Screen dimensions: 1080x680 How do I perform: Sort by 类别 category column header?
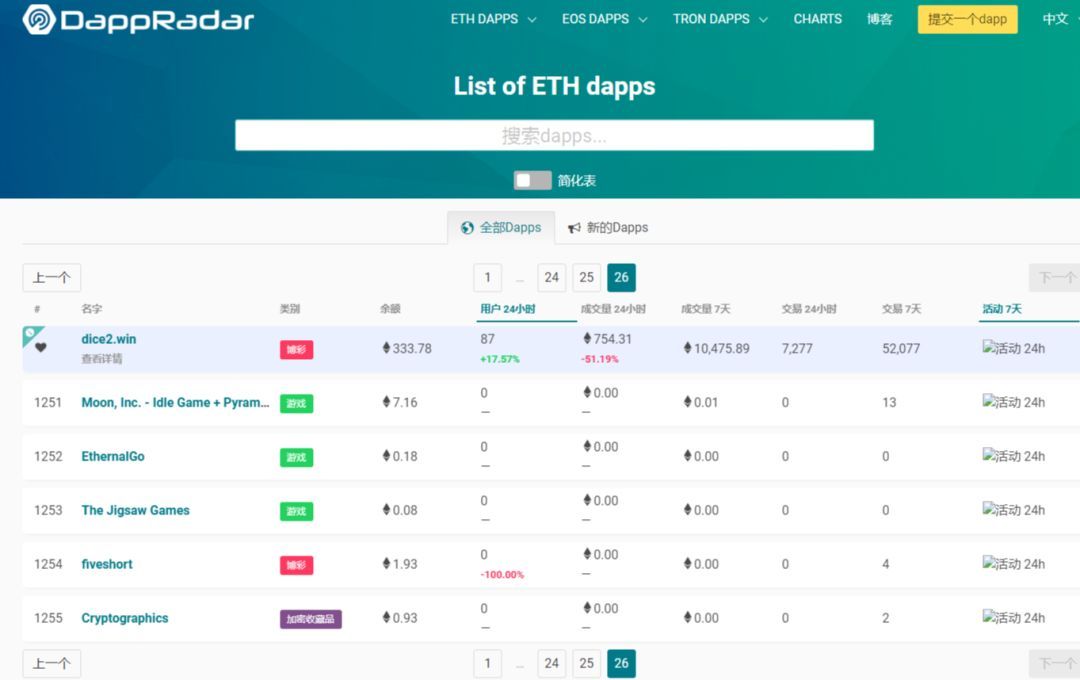click(x=290, y=309)
